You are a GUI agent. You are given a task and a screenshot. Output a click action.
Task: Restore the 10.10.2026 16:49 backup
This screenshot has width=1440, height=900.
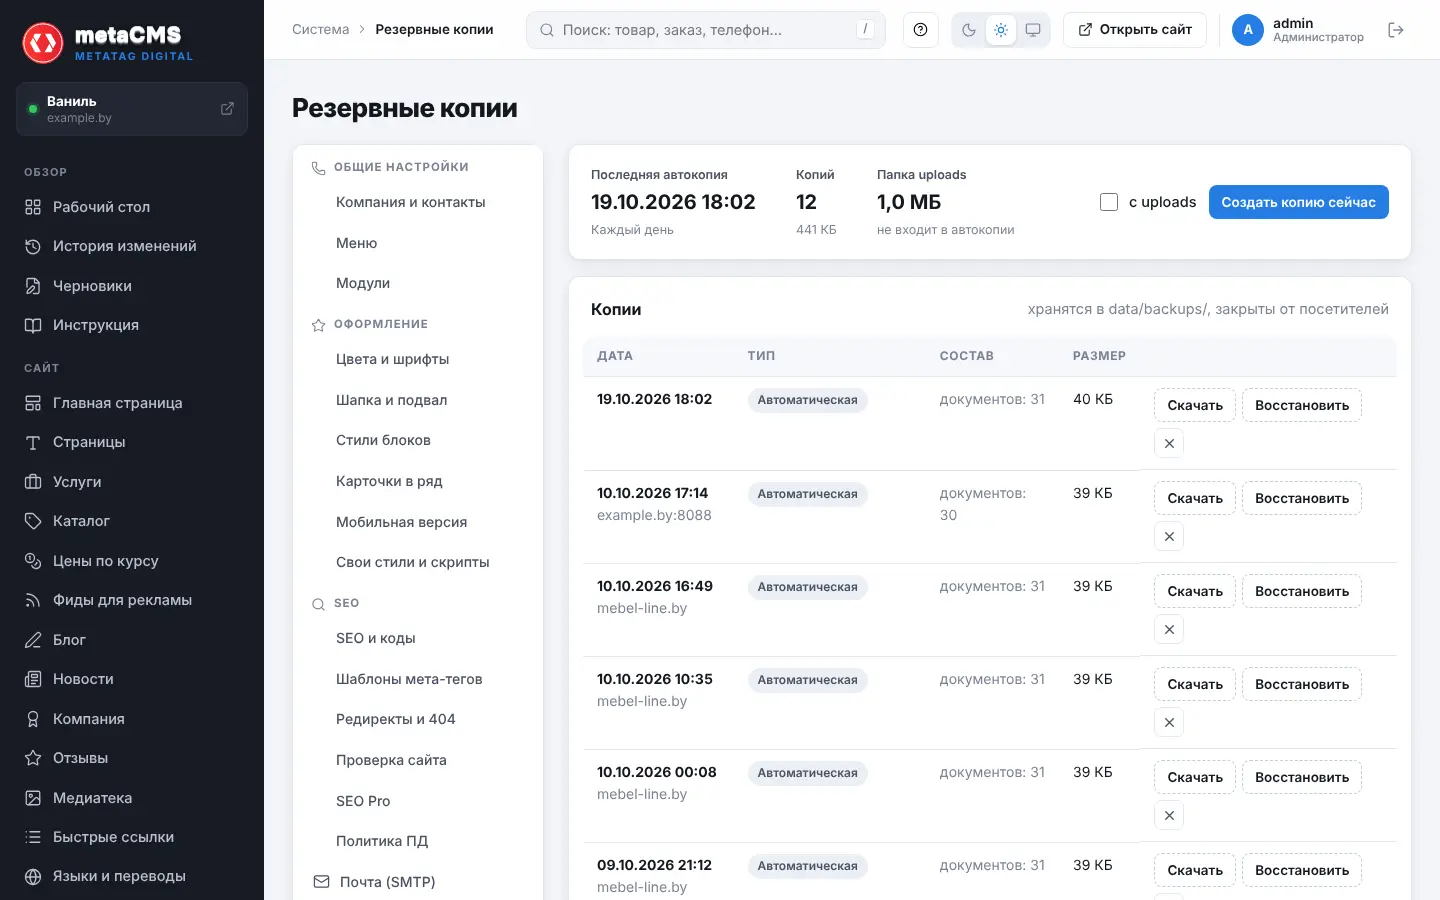tap(1302, 591)
